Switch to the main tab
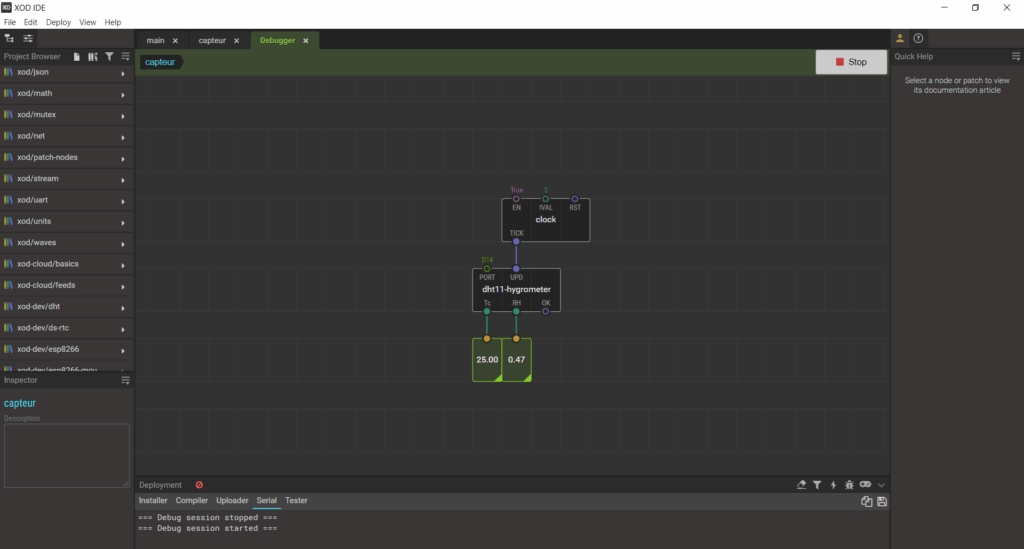Image resolution: width=1024 pixels, height=549 pixels. tap(155, 40)
